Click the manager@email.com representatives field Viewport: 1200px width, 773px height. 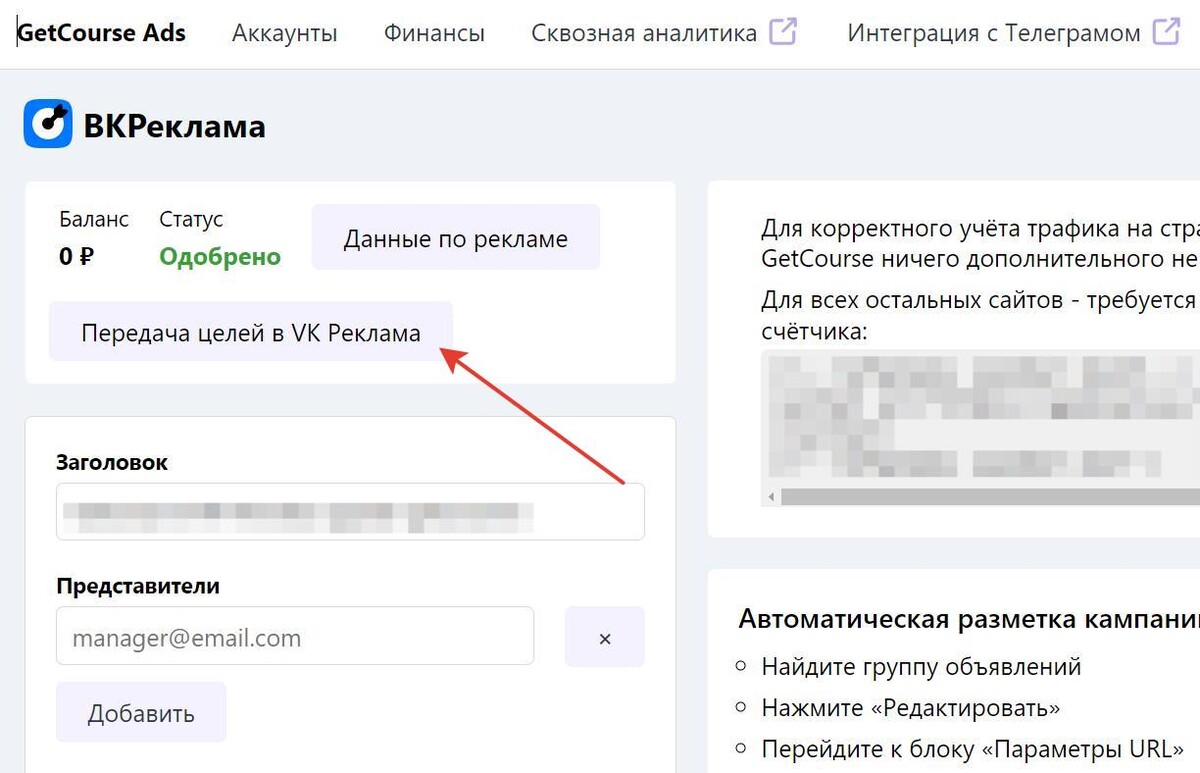click(295, 636)
